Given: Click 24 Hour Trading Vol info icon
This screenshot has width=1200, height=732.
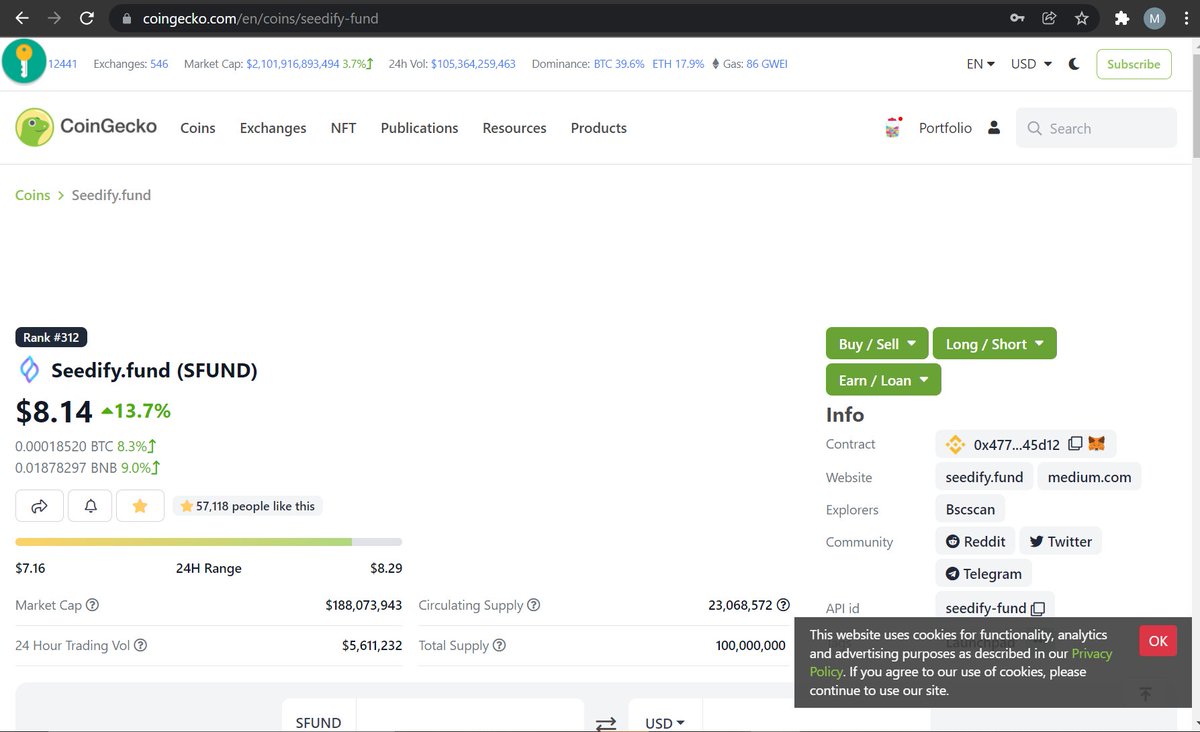Looking at the screenshot, I should [141, 645].
